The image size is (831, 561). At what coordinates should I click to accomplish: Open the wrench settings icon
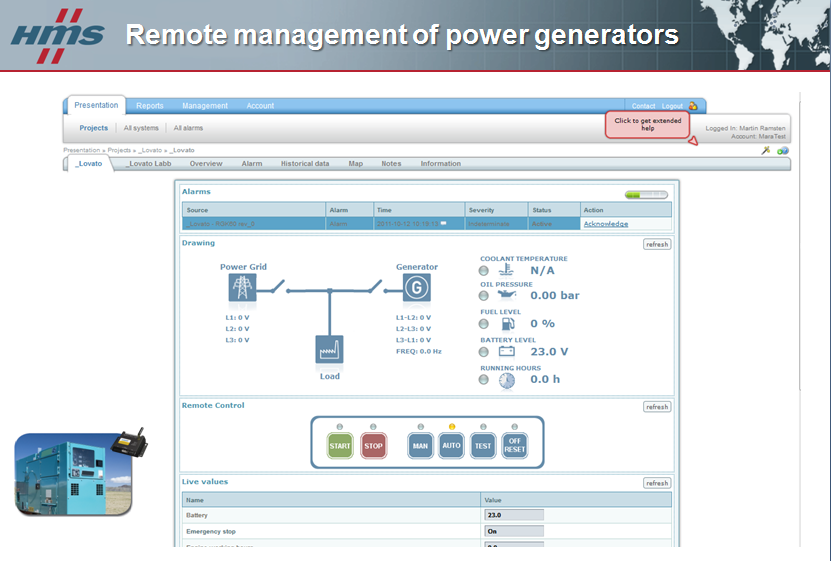click(x=765, y=150)
